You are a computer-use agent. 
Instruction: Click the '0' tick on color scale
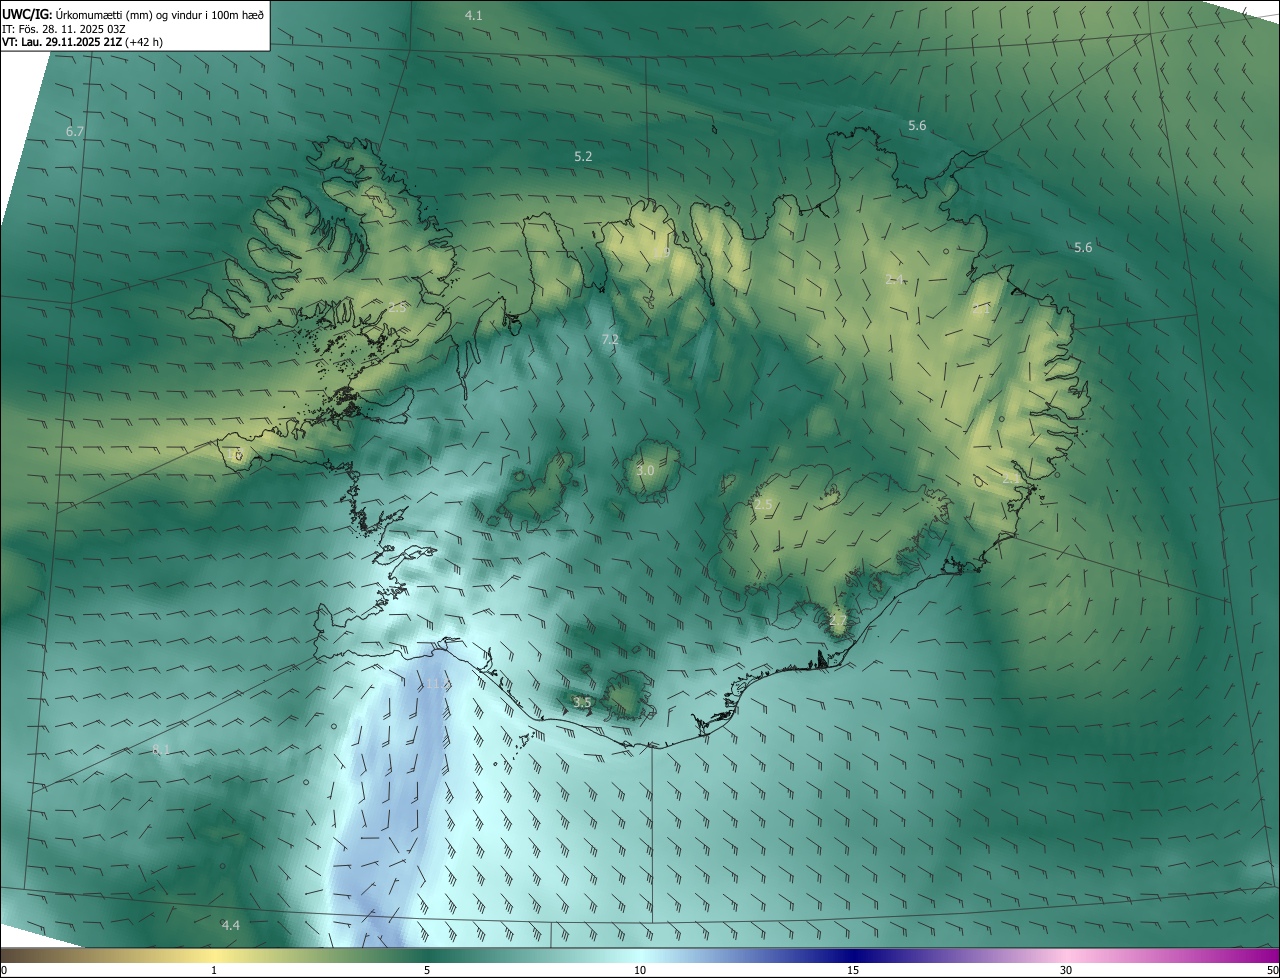point(4,970)
